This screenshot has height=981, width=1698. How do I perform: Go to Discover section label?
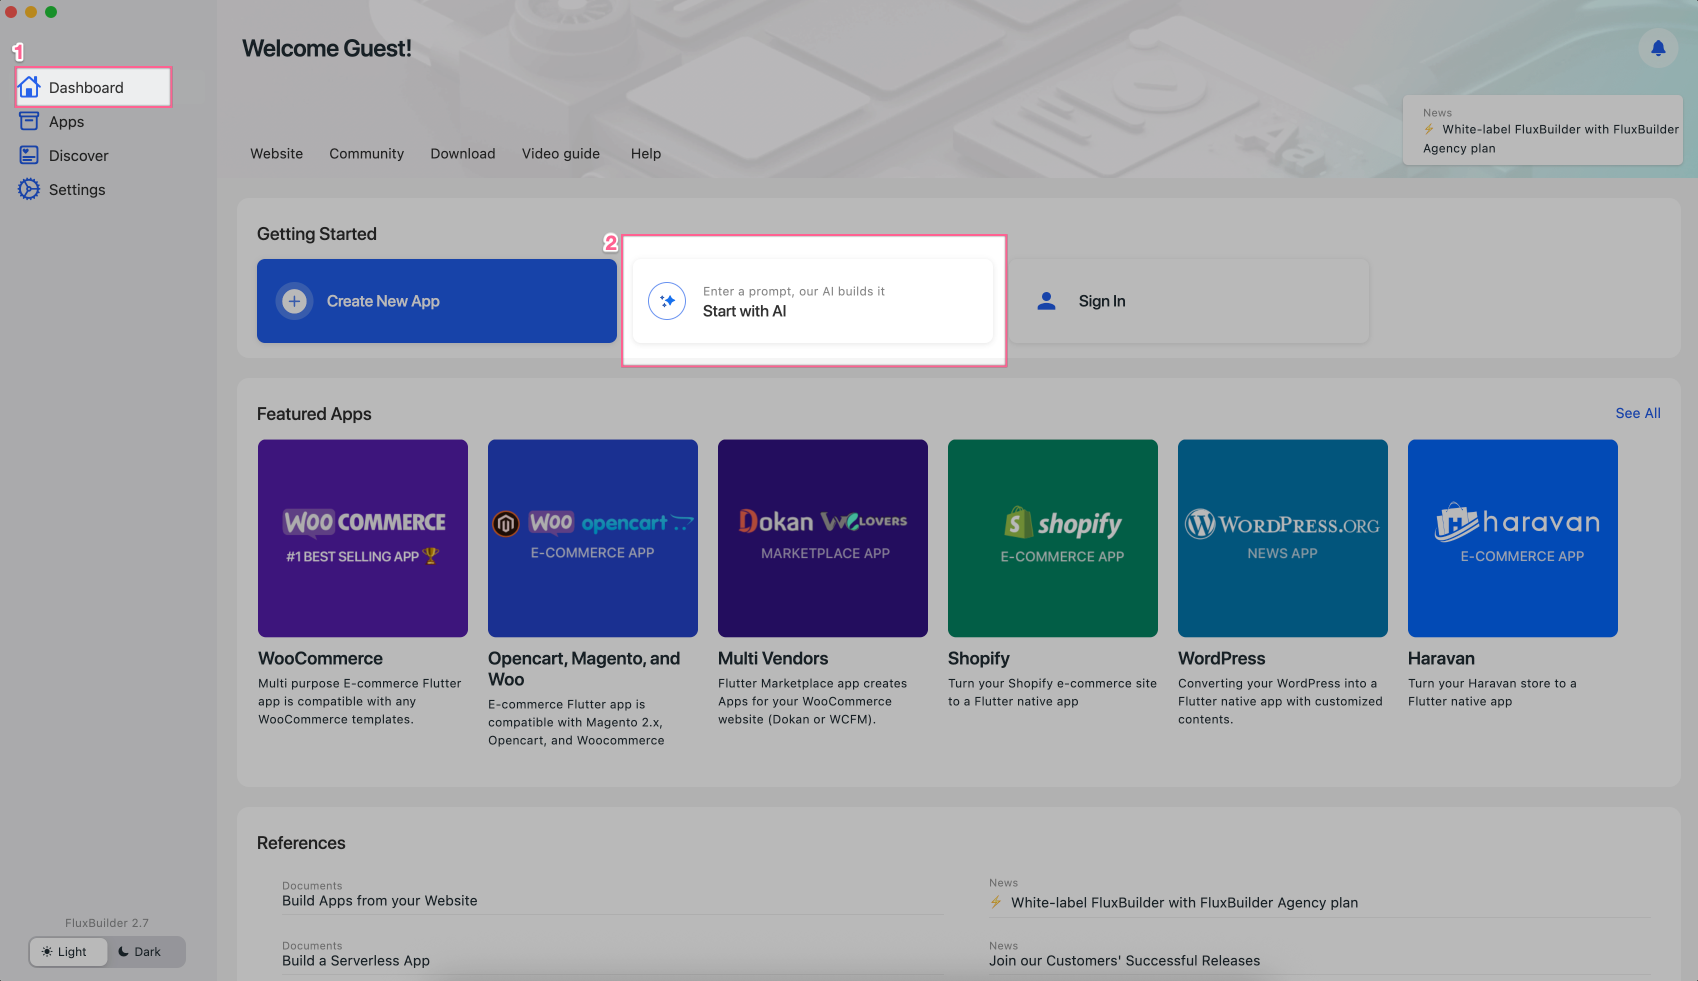coord(78,156)
